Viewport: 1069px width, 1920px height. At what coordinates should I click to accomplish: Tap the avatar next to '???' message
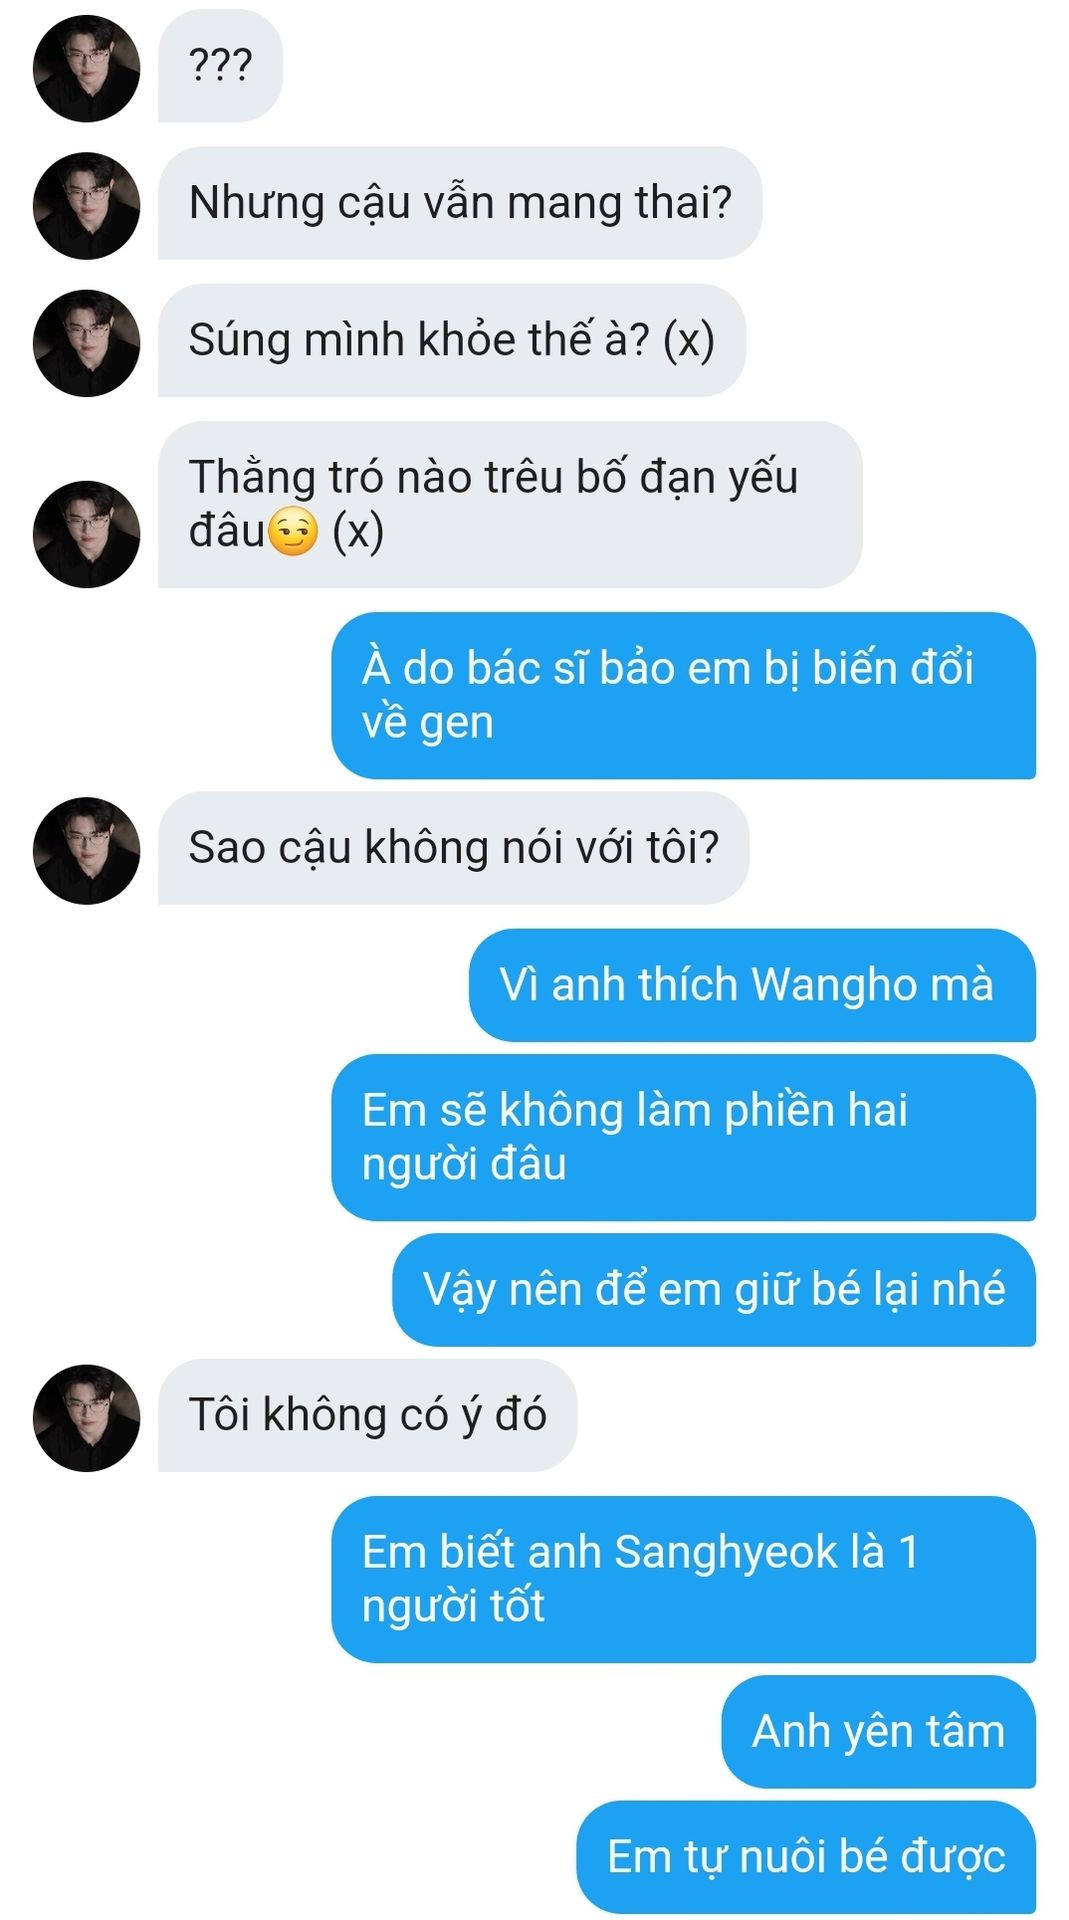coord(86,68)
